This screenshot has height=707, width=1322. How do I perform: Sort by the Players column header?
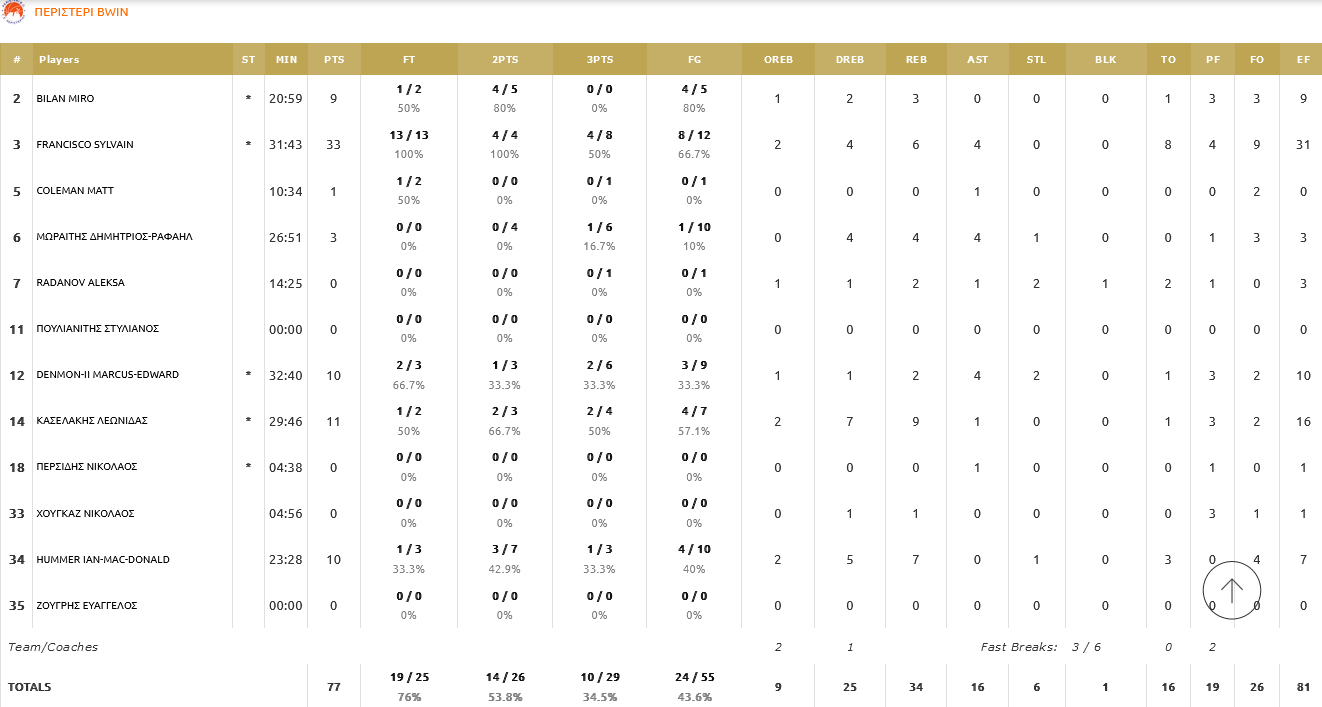pos(59,60)
